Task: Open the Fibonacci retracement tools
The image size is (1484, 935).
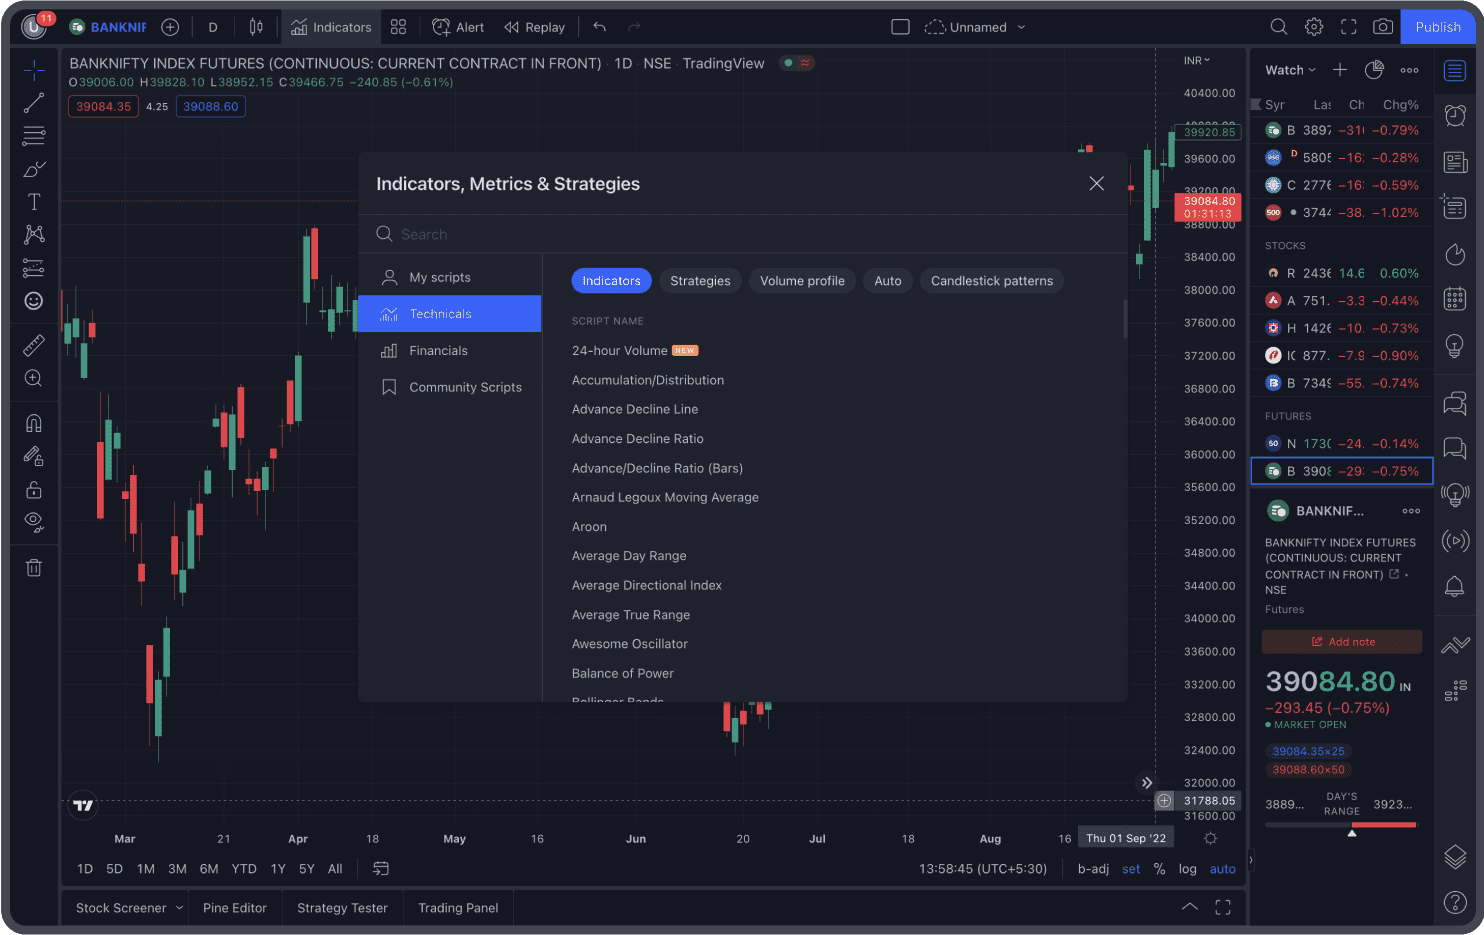Action: pos(34,136)
